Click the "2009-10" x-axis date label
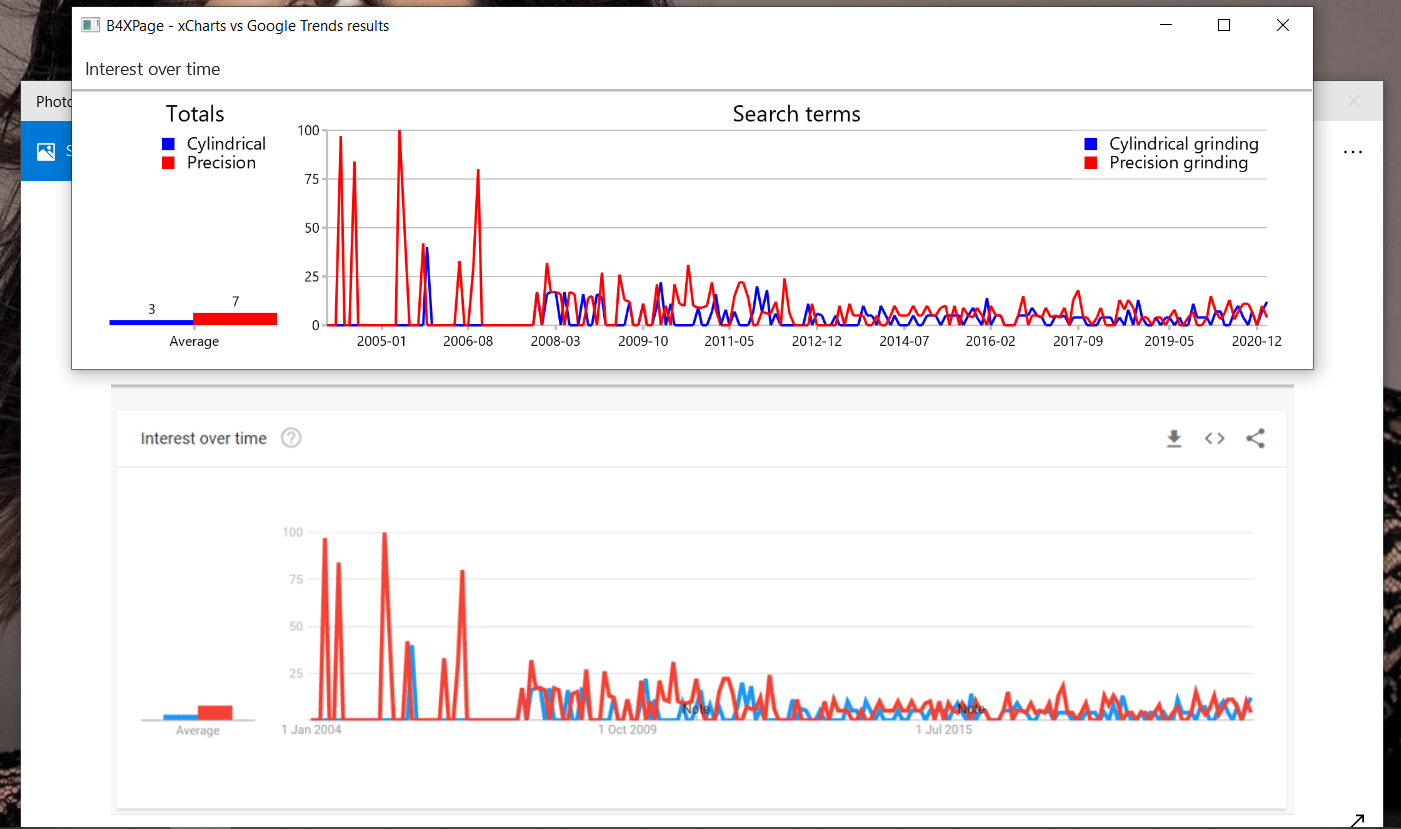 click(x=643, y=341)
